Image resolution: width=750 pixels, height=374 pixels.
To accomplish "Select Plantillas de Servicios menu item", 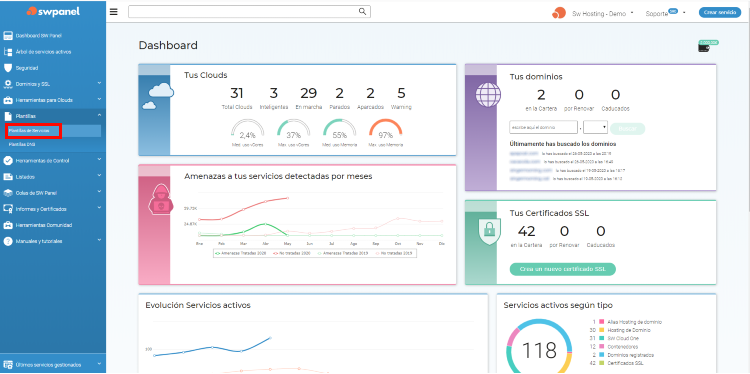I will point(33,131).
